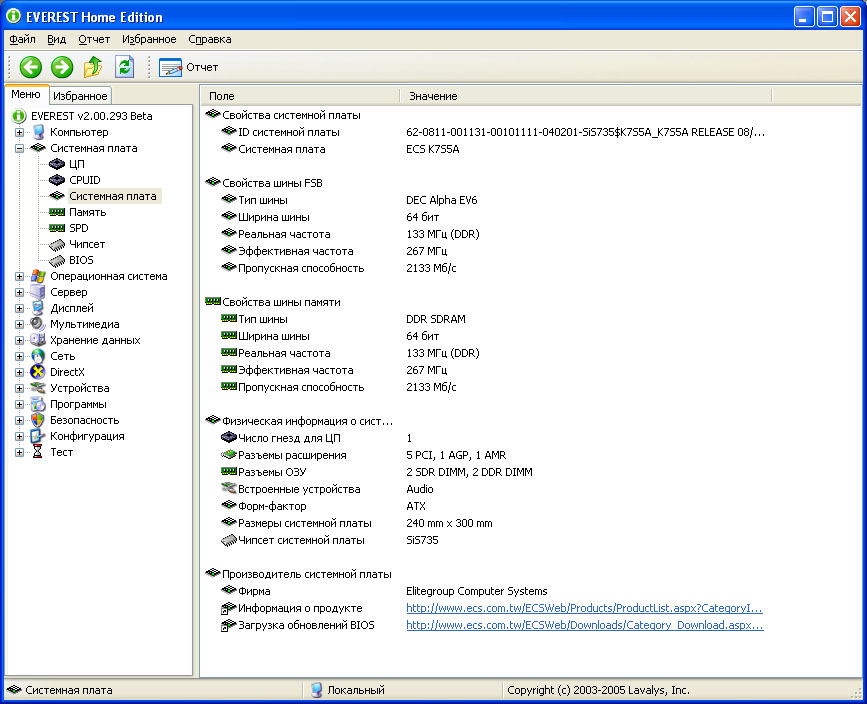Open the Избранное menu in menu bar

click(149, 39)
